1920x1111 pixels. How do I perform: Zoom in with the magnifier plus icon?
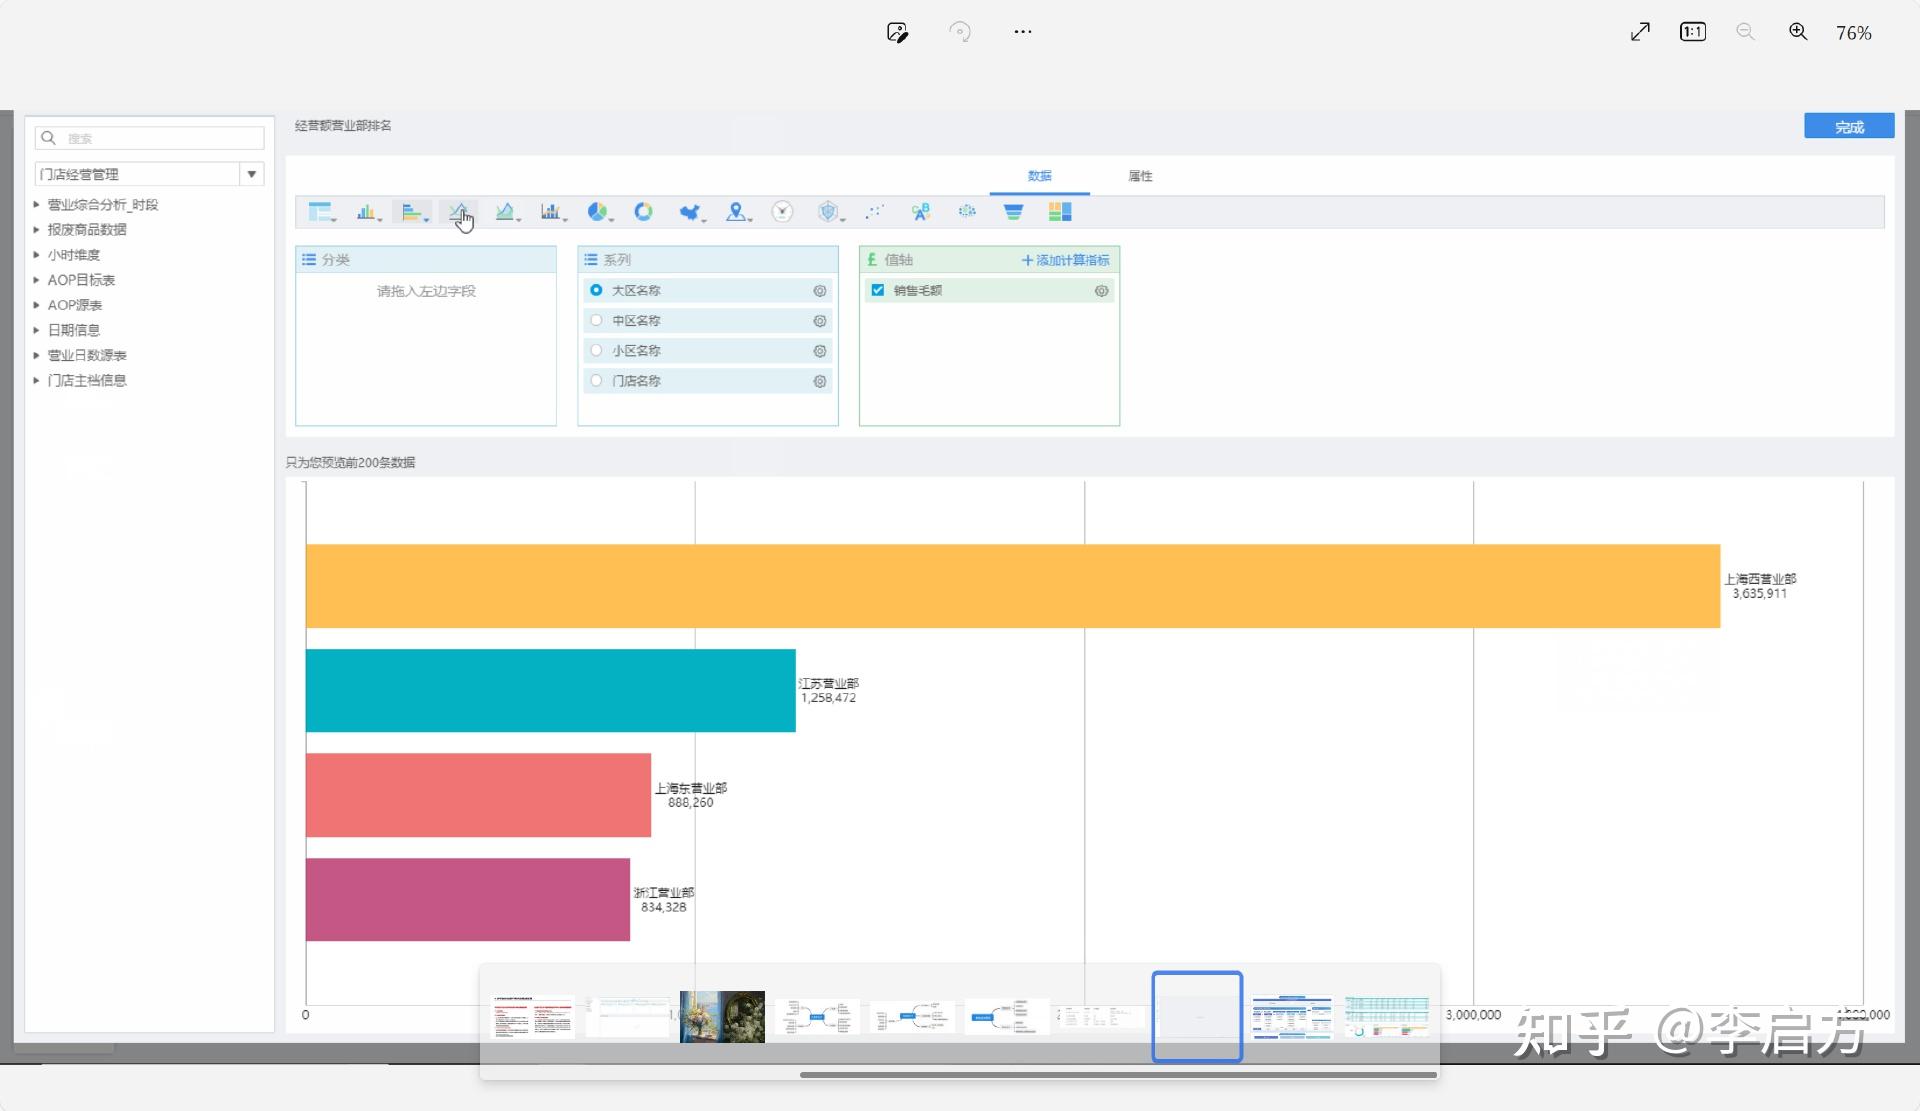[x=1798, y=32]
